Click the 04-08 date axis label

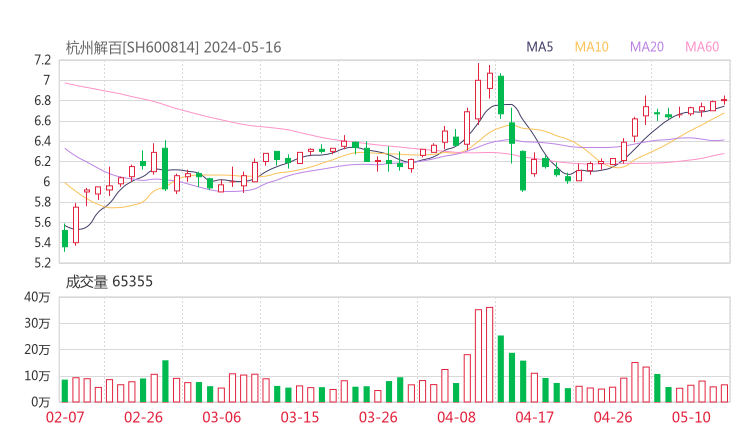coord(456,417)
